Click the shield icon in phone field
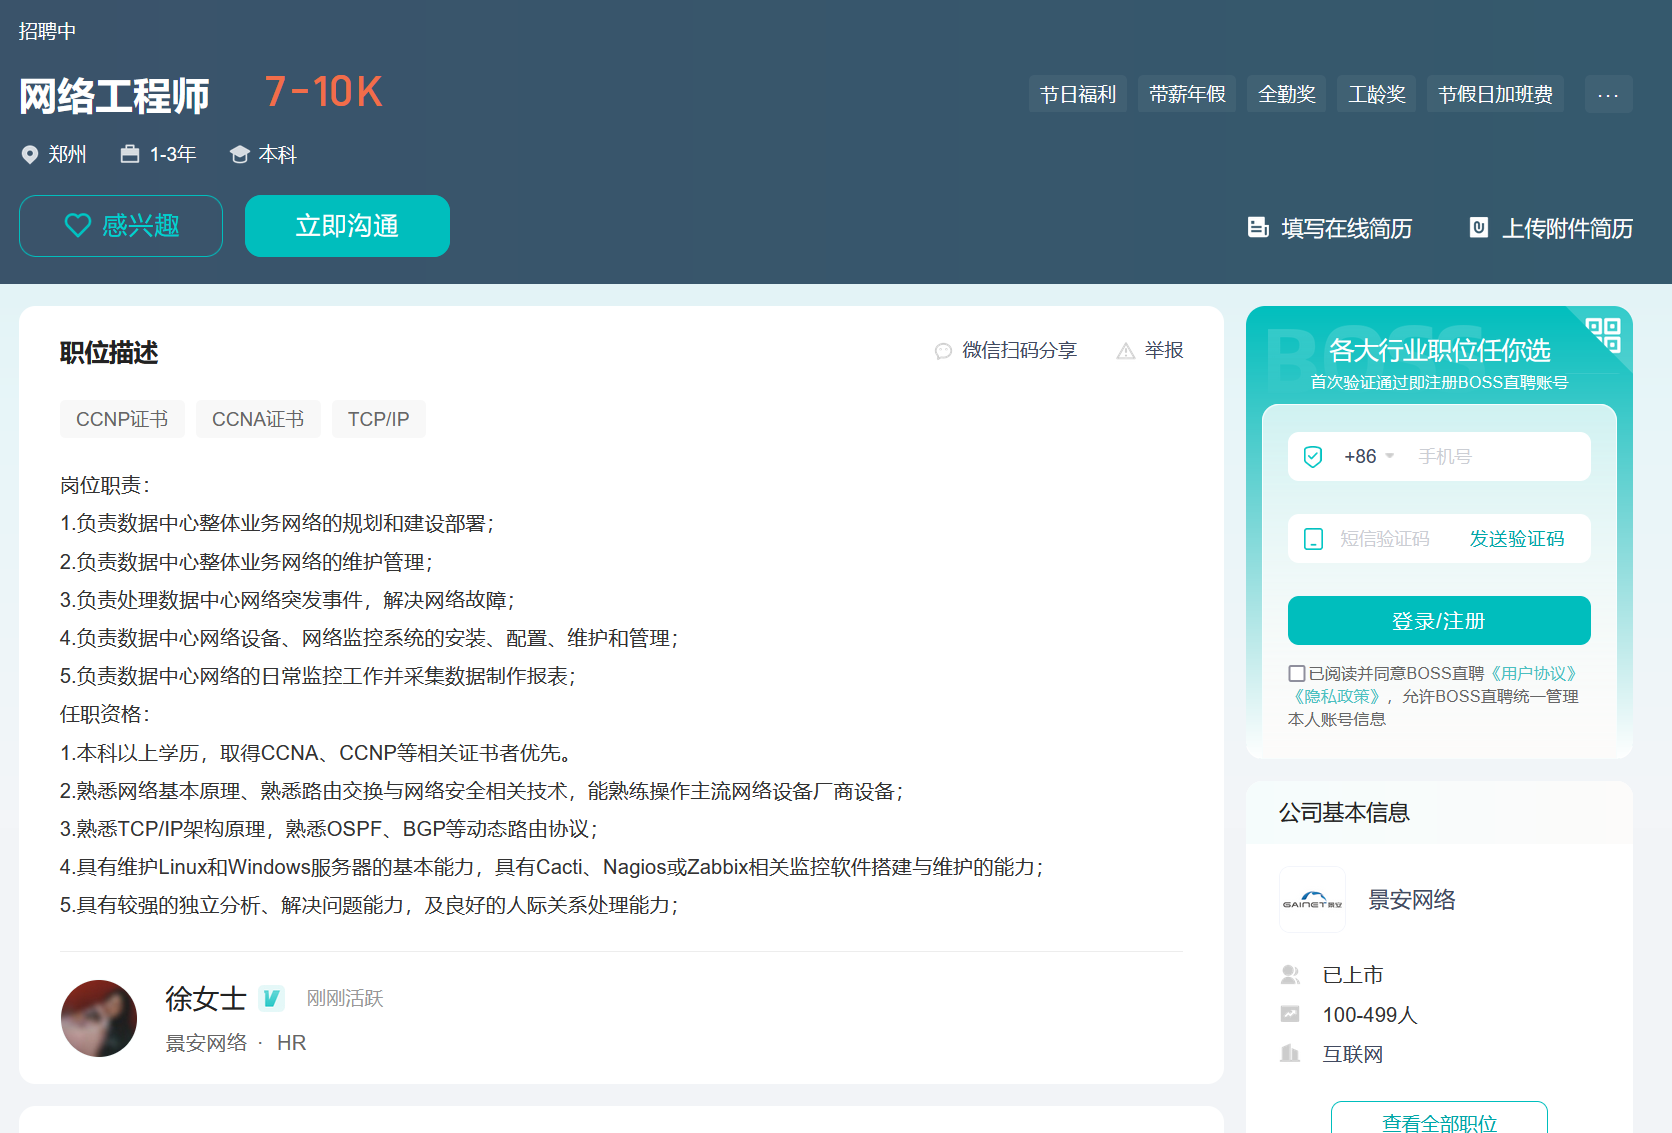 click(x=1313, y=457)
